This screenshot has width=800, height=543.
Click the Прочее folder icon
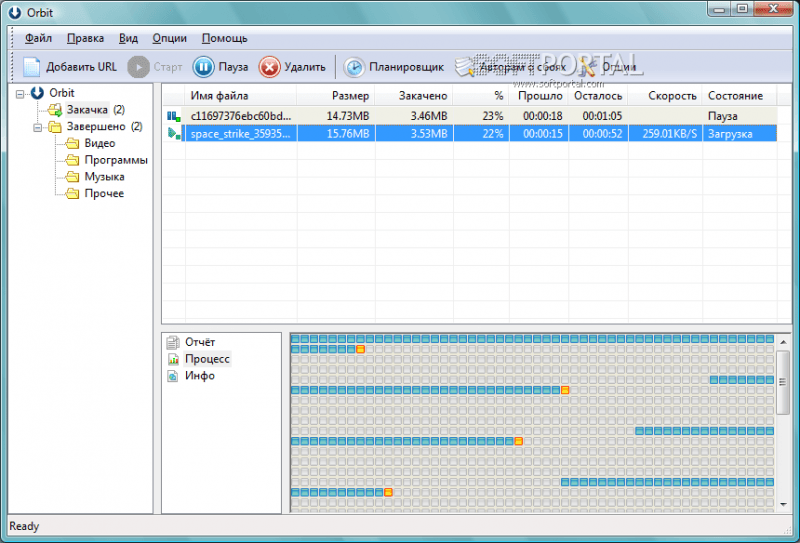[72, 193]
